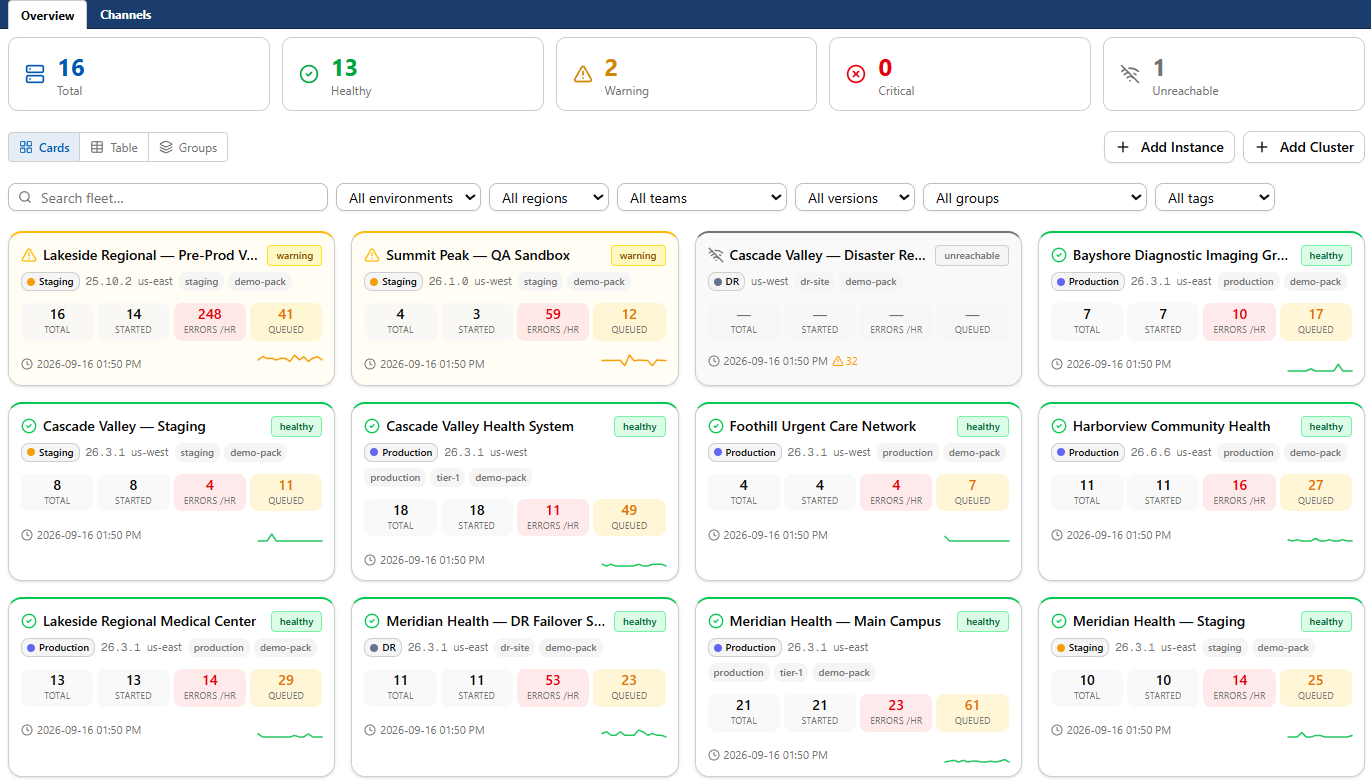The image size is (1371, 780).
Task: Click the 53 errors/hr tile on Meridian DR Failover
Action: click(553, 687)
